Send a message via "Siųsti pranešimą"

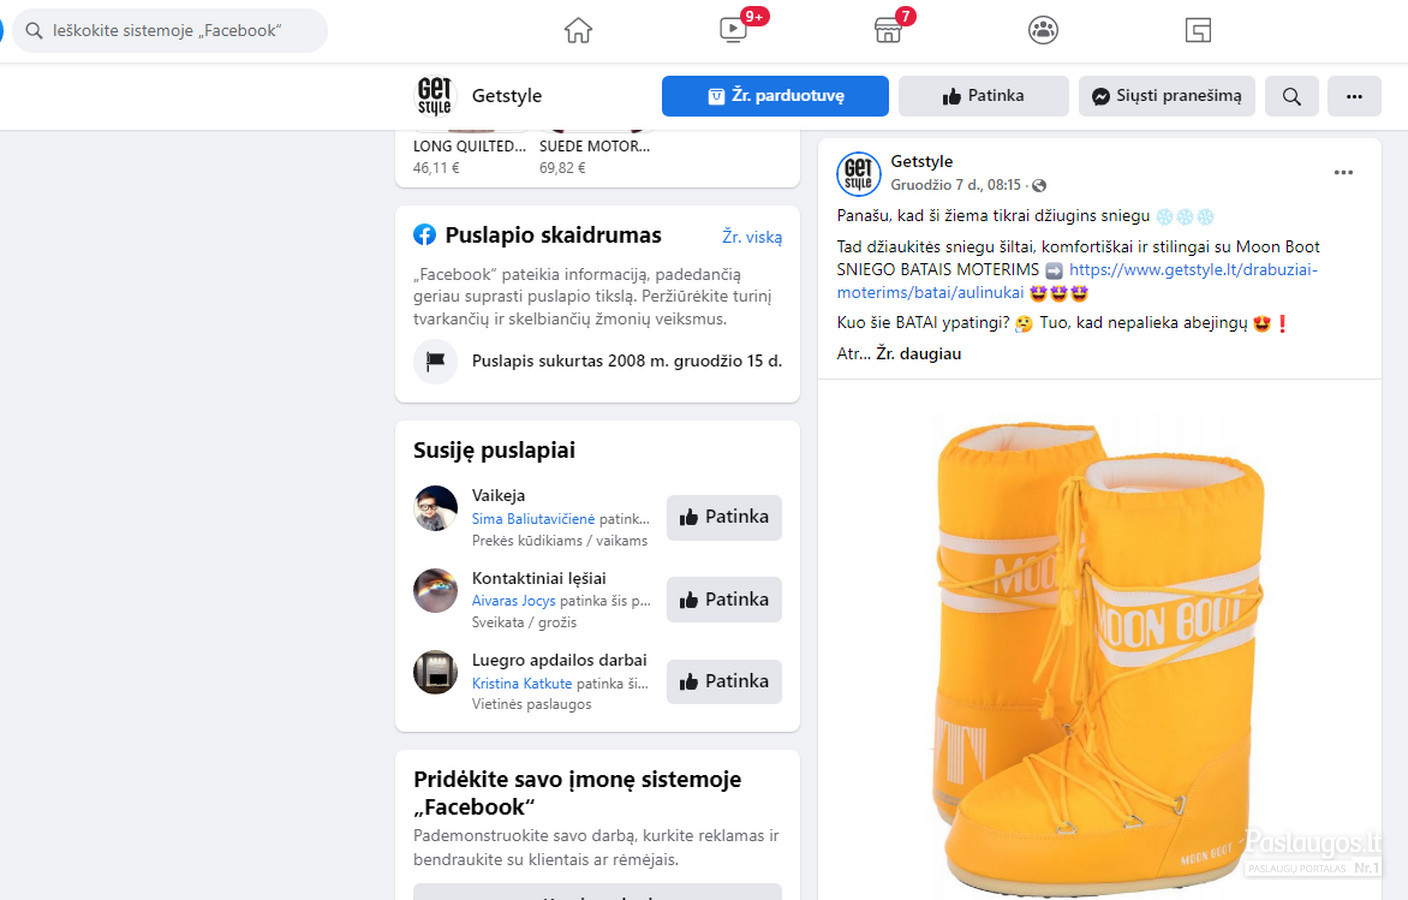(1166, 96)
